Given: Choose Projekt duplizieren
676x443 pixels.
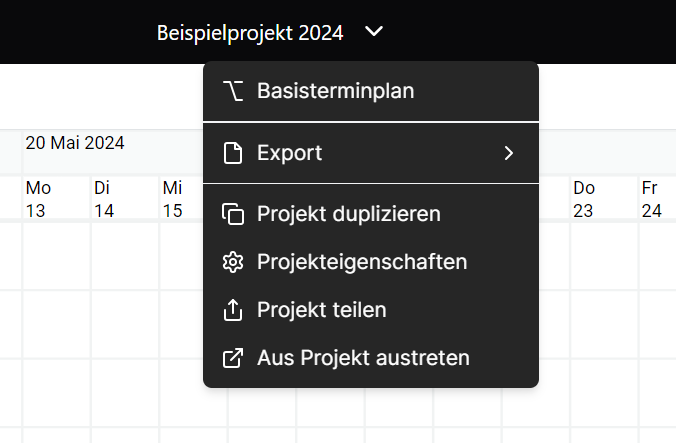Looking at the screenshot, I should 371,214.
